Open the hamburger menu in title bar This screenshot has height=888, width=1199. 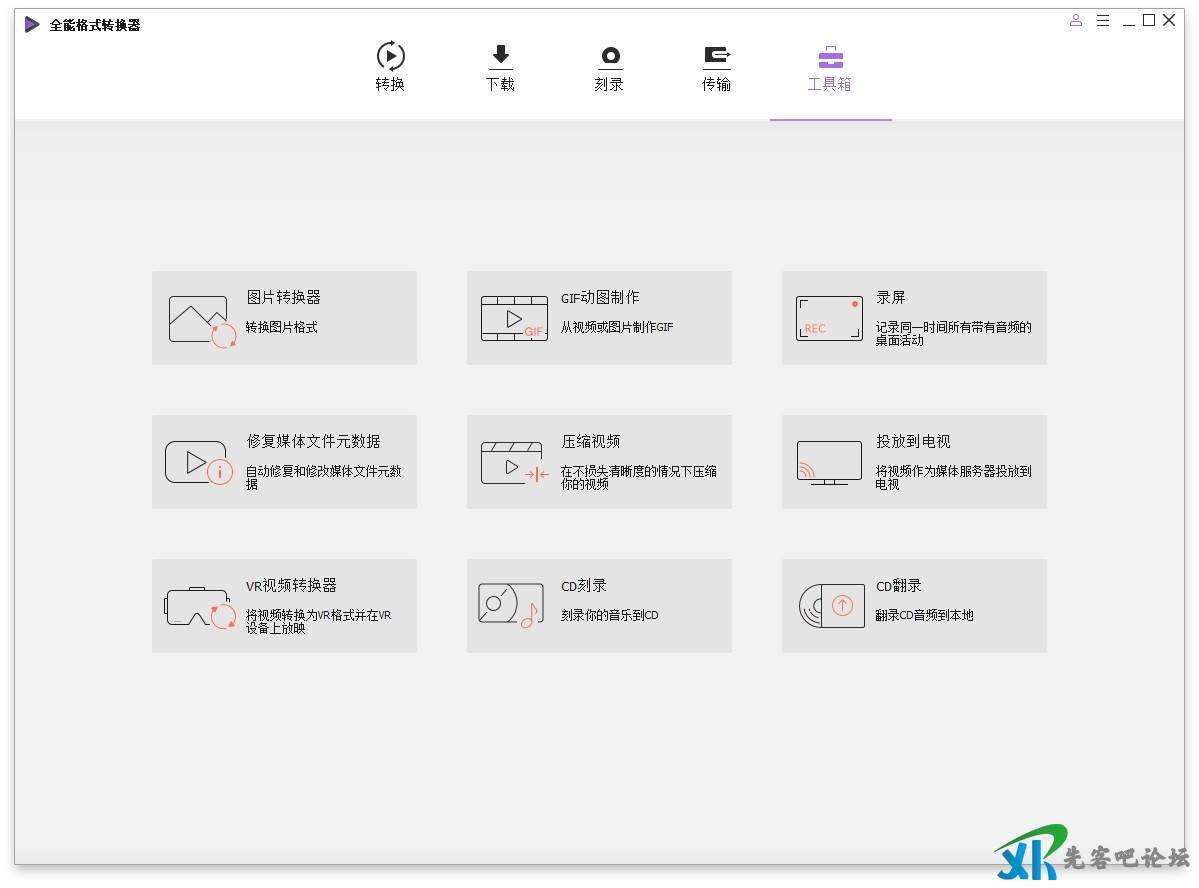pyautogui.click(x=1103, y=21)
